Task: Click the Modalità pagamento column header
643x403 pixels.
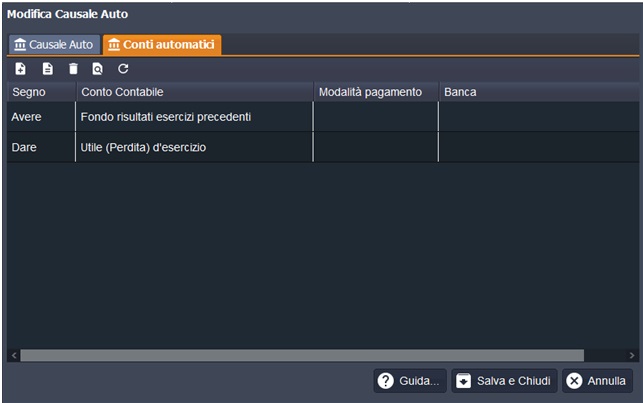Action: [375, 92]
